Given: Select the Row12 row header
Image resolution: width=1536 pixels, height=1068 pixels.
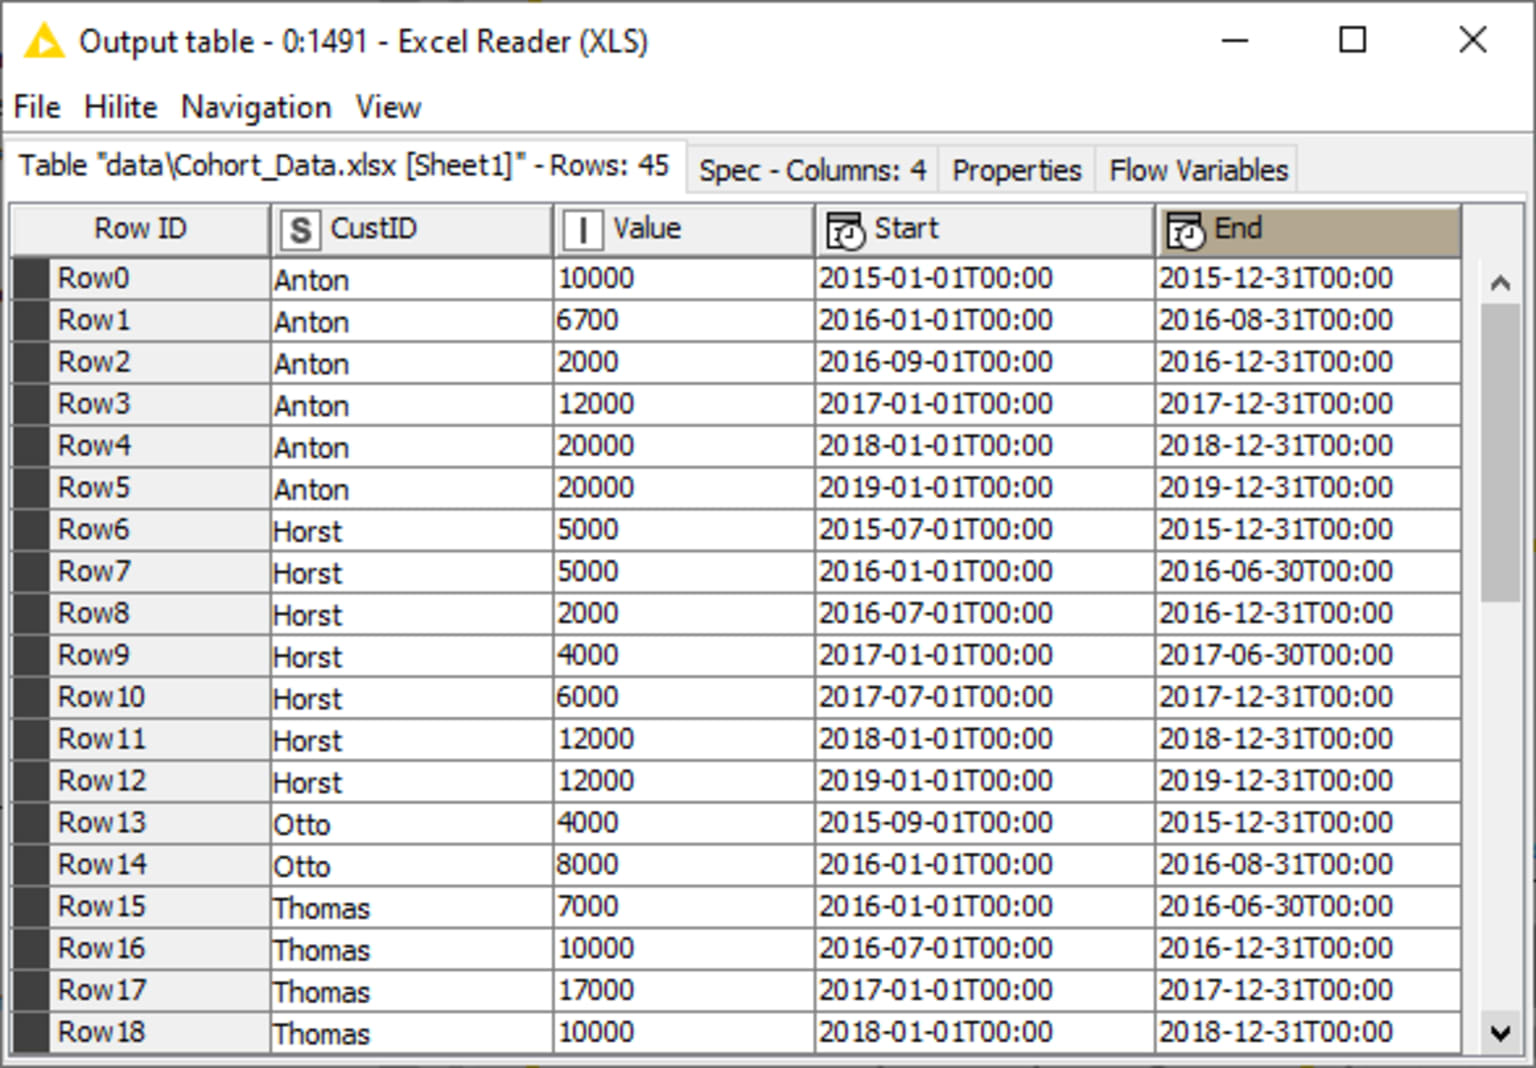Looking at the screenshot, I should [x=140, y=781].
